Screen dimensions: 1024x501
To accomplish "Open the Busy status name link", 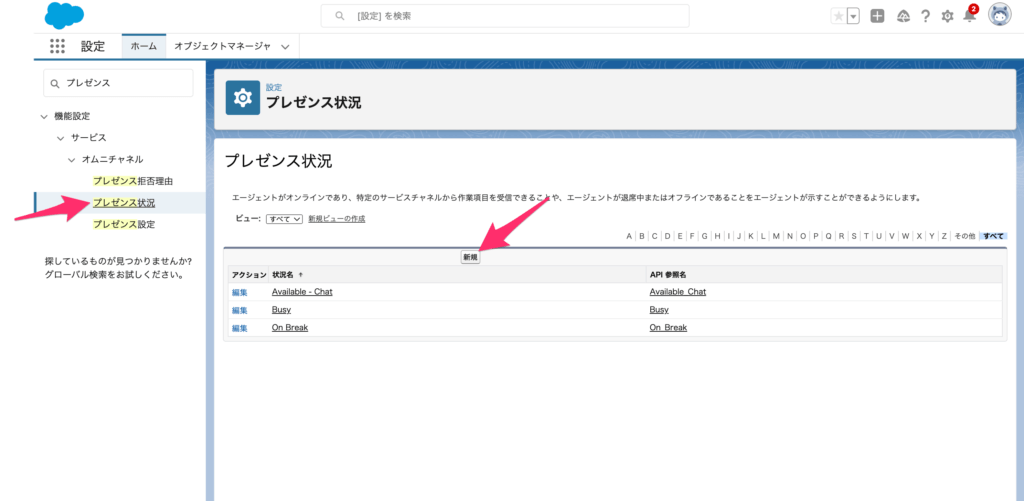I will tap(281, 310).
